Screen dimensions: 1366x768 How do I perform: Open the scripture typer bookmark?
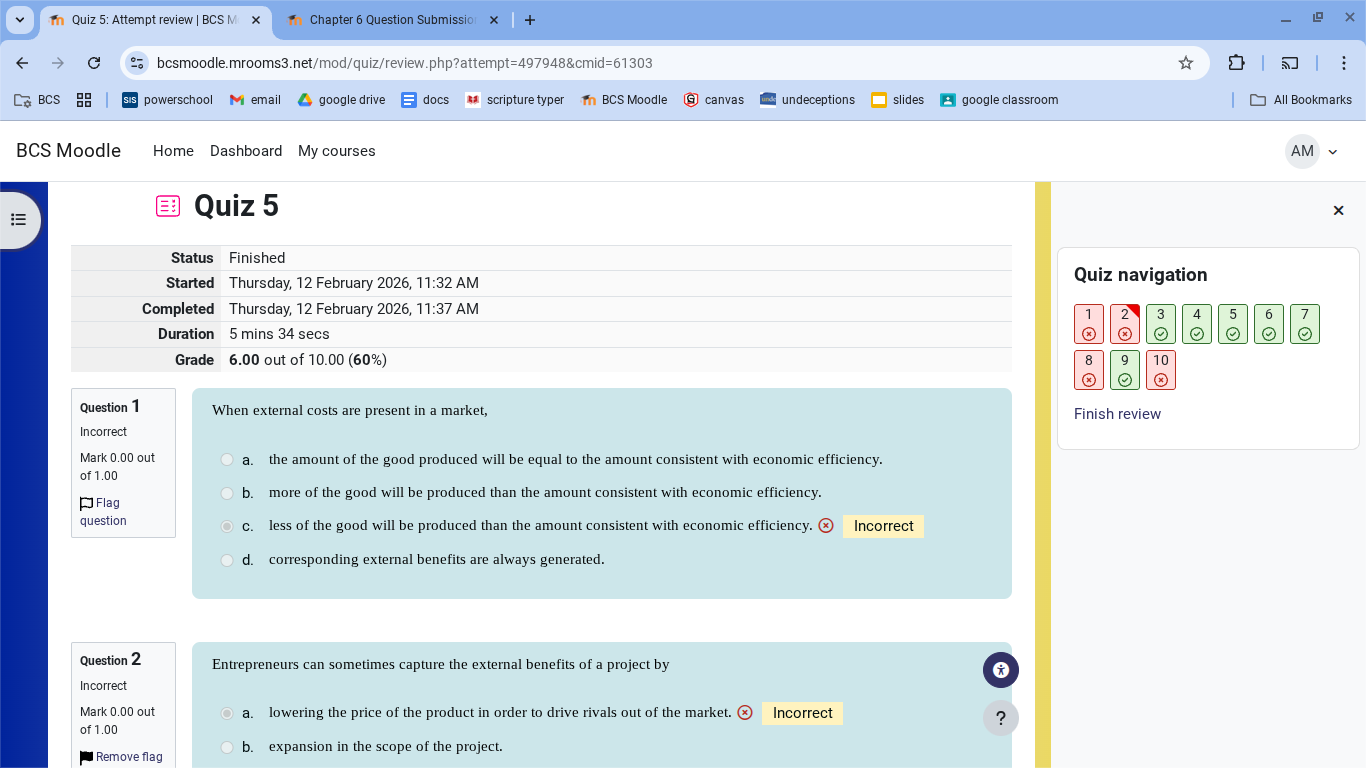514,99
